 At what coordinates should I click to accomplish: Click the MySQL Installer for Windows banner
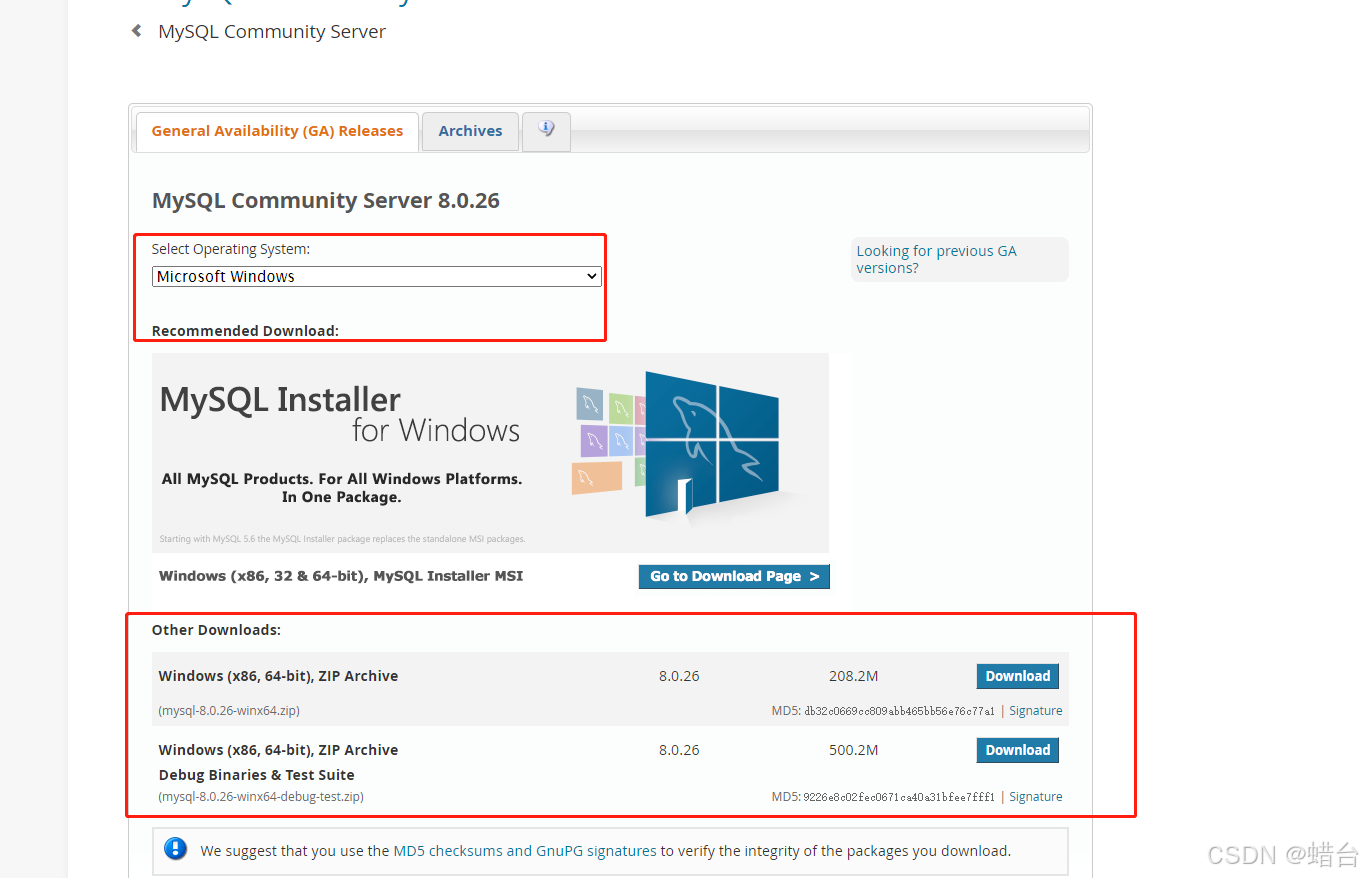pyautogui.click(x=490, y=452)
